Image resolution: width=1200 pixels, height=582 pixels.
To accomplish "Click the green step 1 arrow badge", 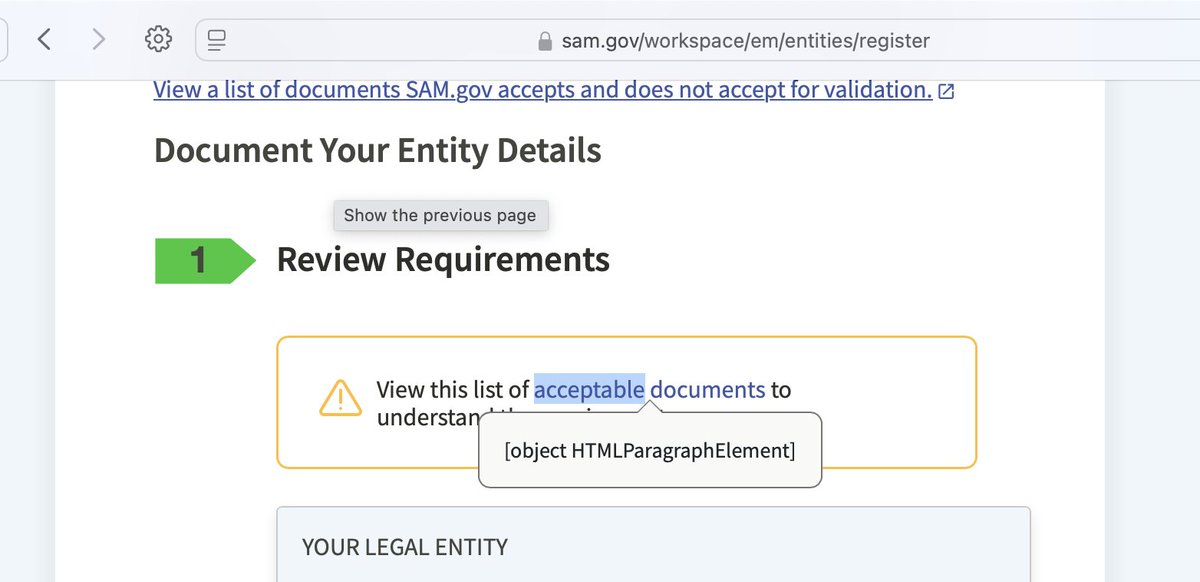I will pyautogui.click(x=205, y=261).
